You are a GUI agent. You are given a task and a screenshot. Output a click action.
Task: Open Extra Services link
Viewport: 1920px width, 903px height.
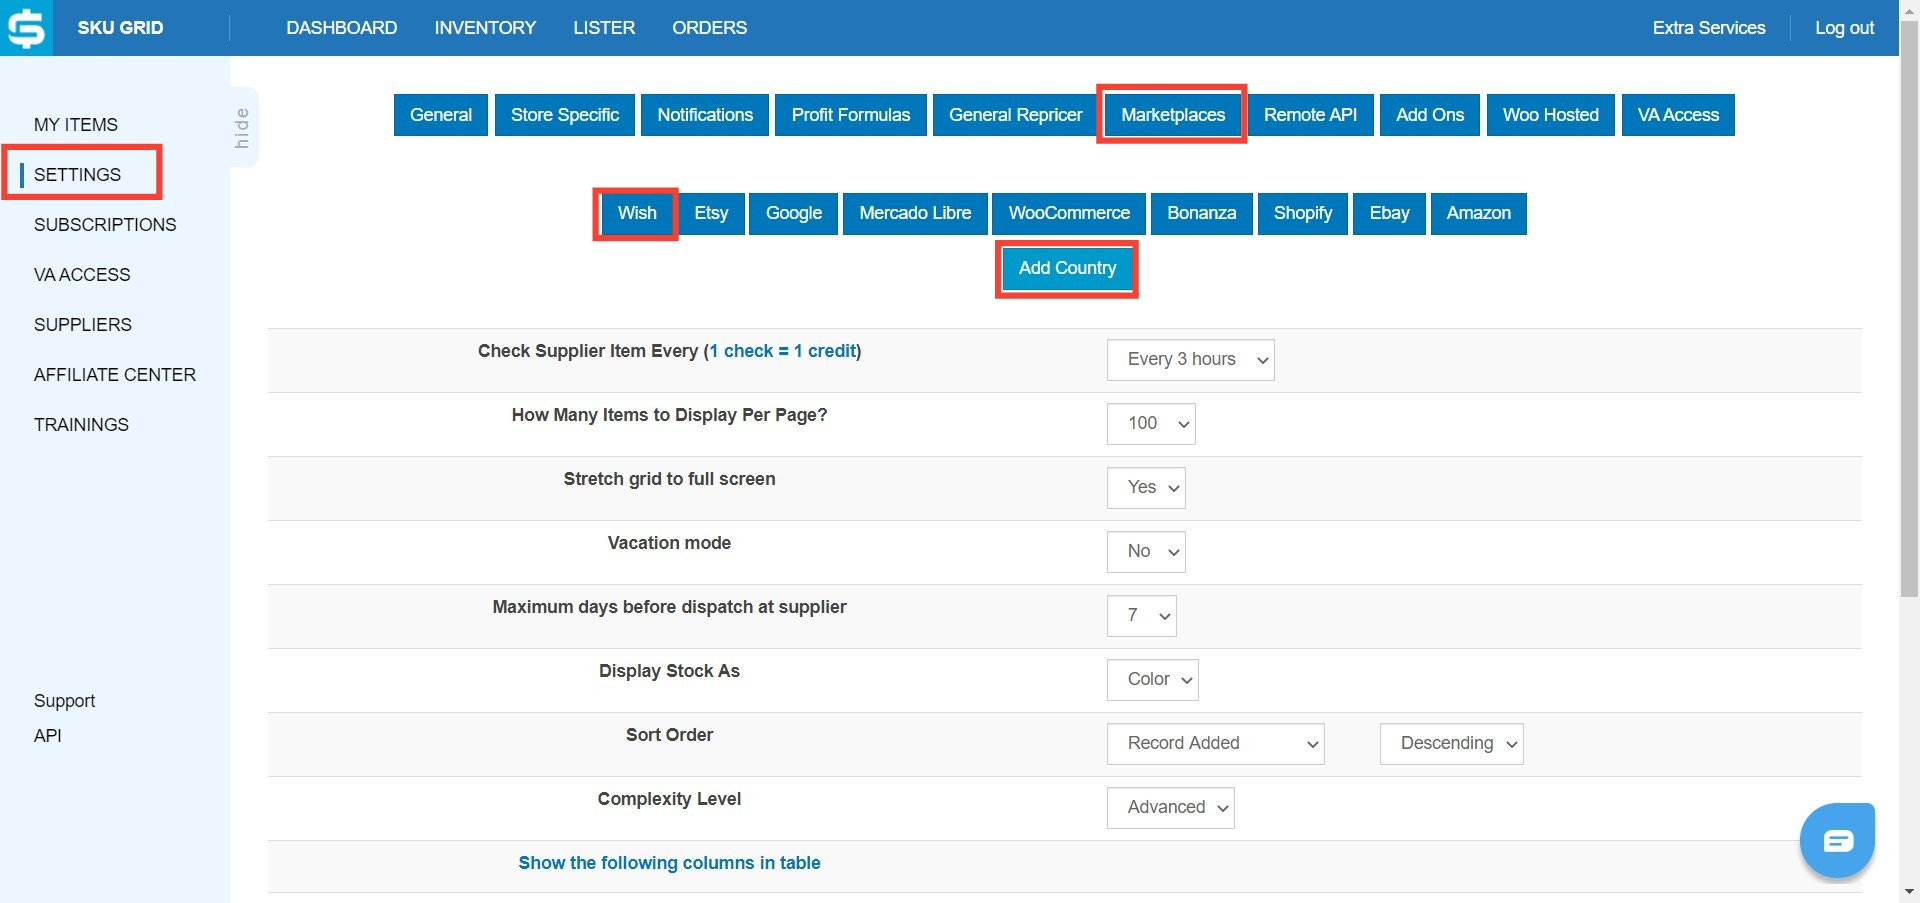coord(1709,28)
